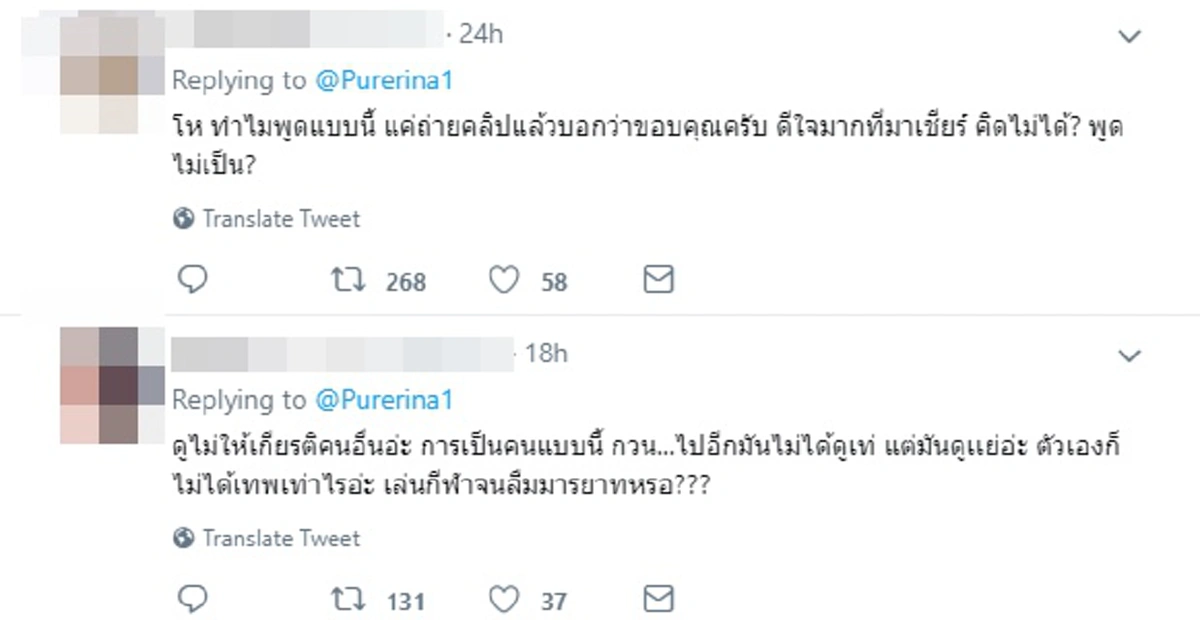Open the reply icon on the first tweet
Image resolution: width=1200 pixels, height=620 pixels.
(193, 280)
